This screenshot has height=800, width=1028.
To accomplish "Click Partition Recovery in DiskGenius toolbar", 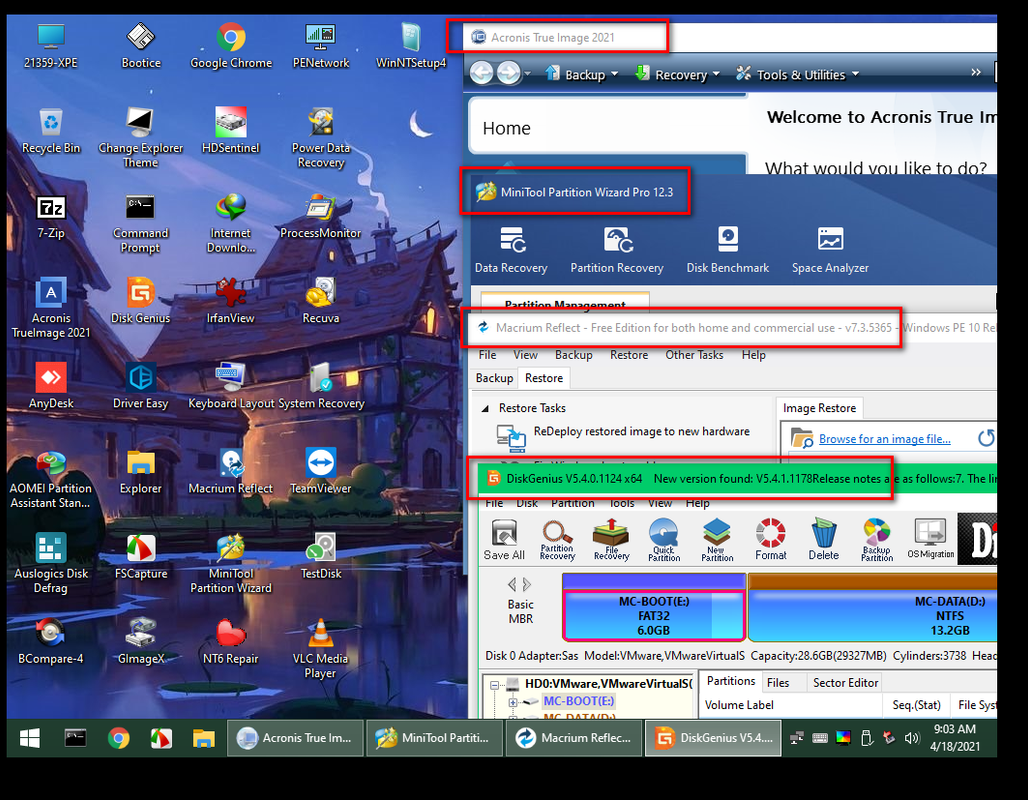I will [x=557, y=540].
